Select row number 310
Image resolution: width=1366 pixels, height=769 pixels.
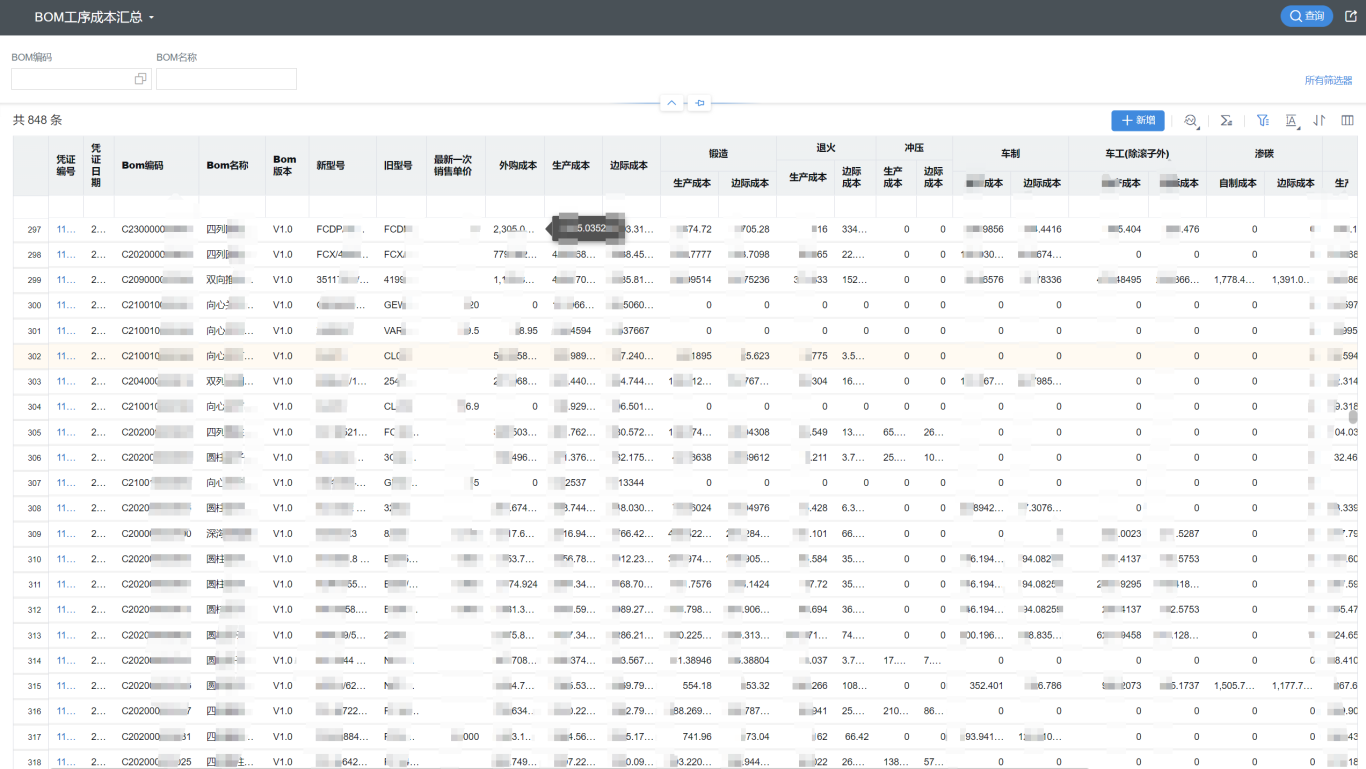pos(34,560)
